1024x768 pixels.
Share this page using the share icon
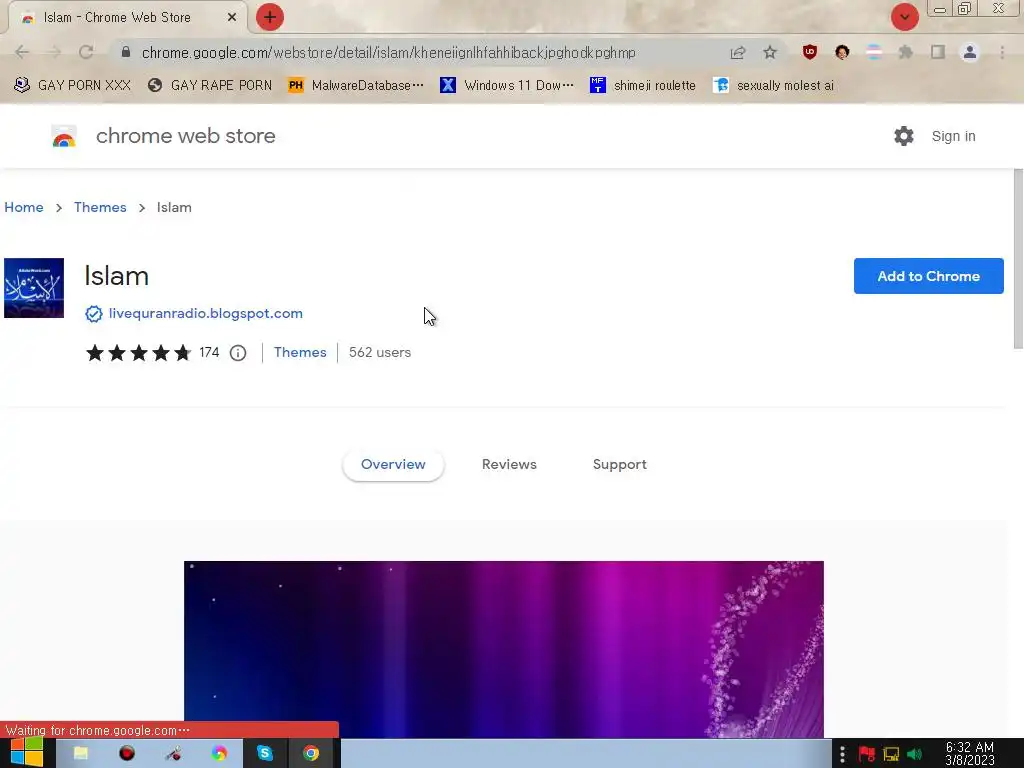738,52
